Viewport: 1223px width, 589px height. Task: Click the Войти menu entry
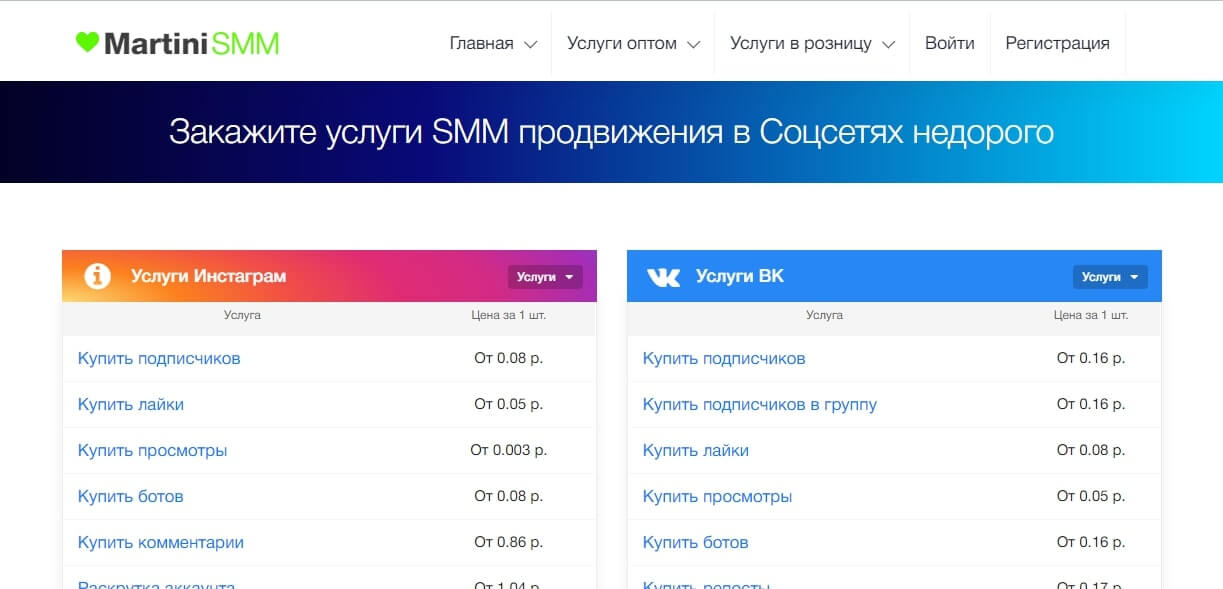(x=949, y=43)
